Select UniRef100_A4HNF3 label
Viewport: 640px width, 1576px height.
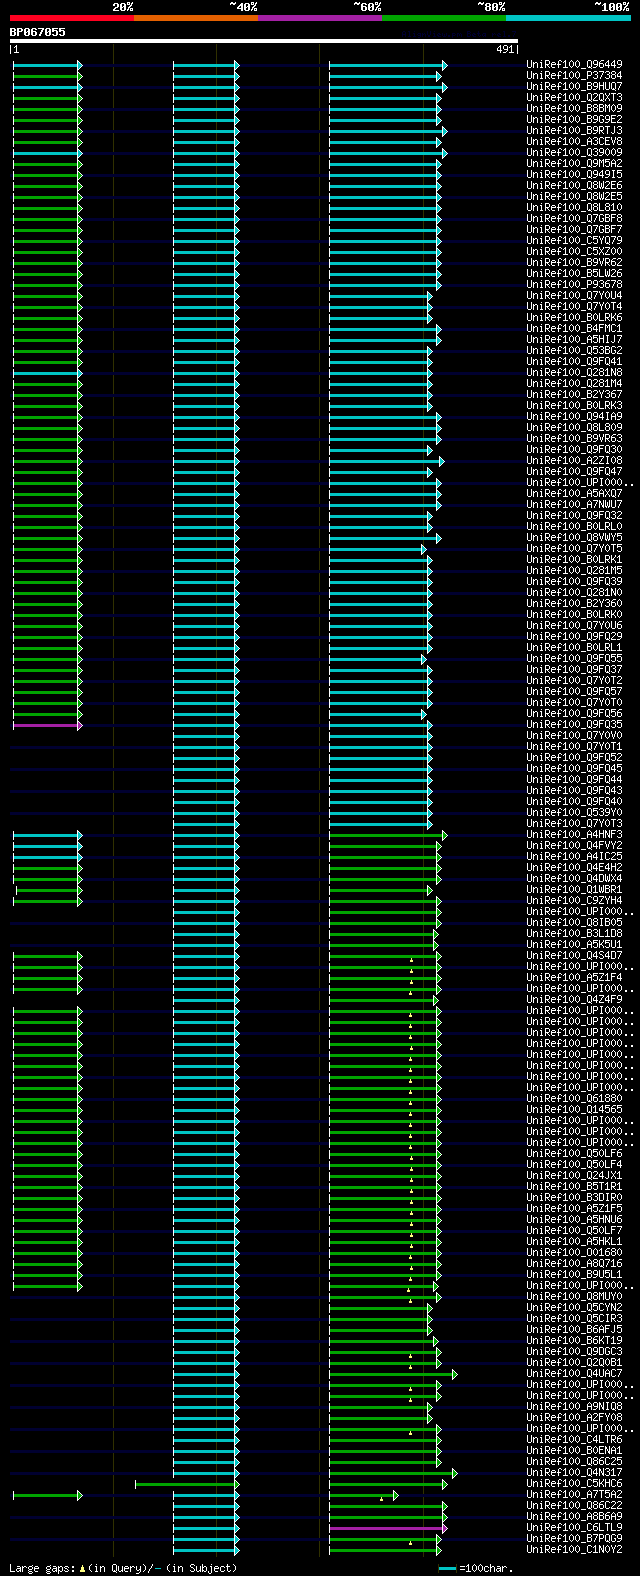tap(574, 834)
